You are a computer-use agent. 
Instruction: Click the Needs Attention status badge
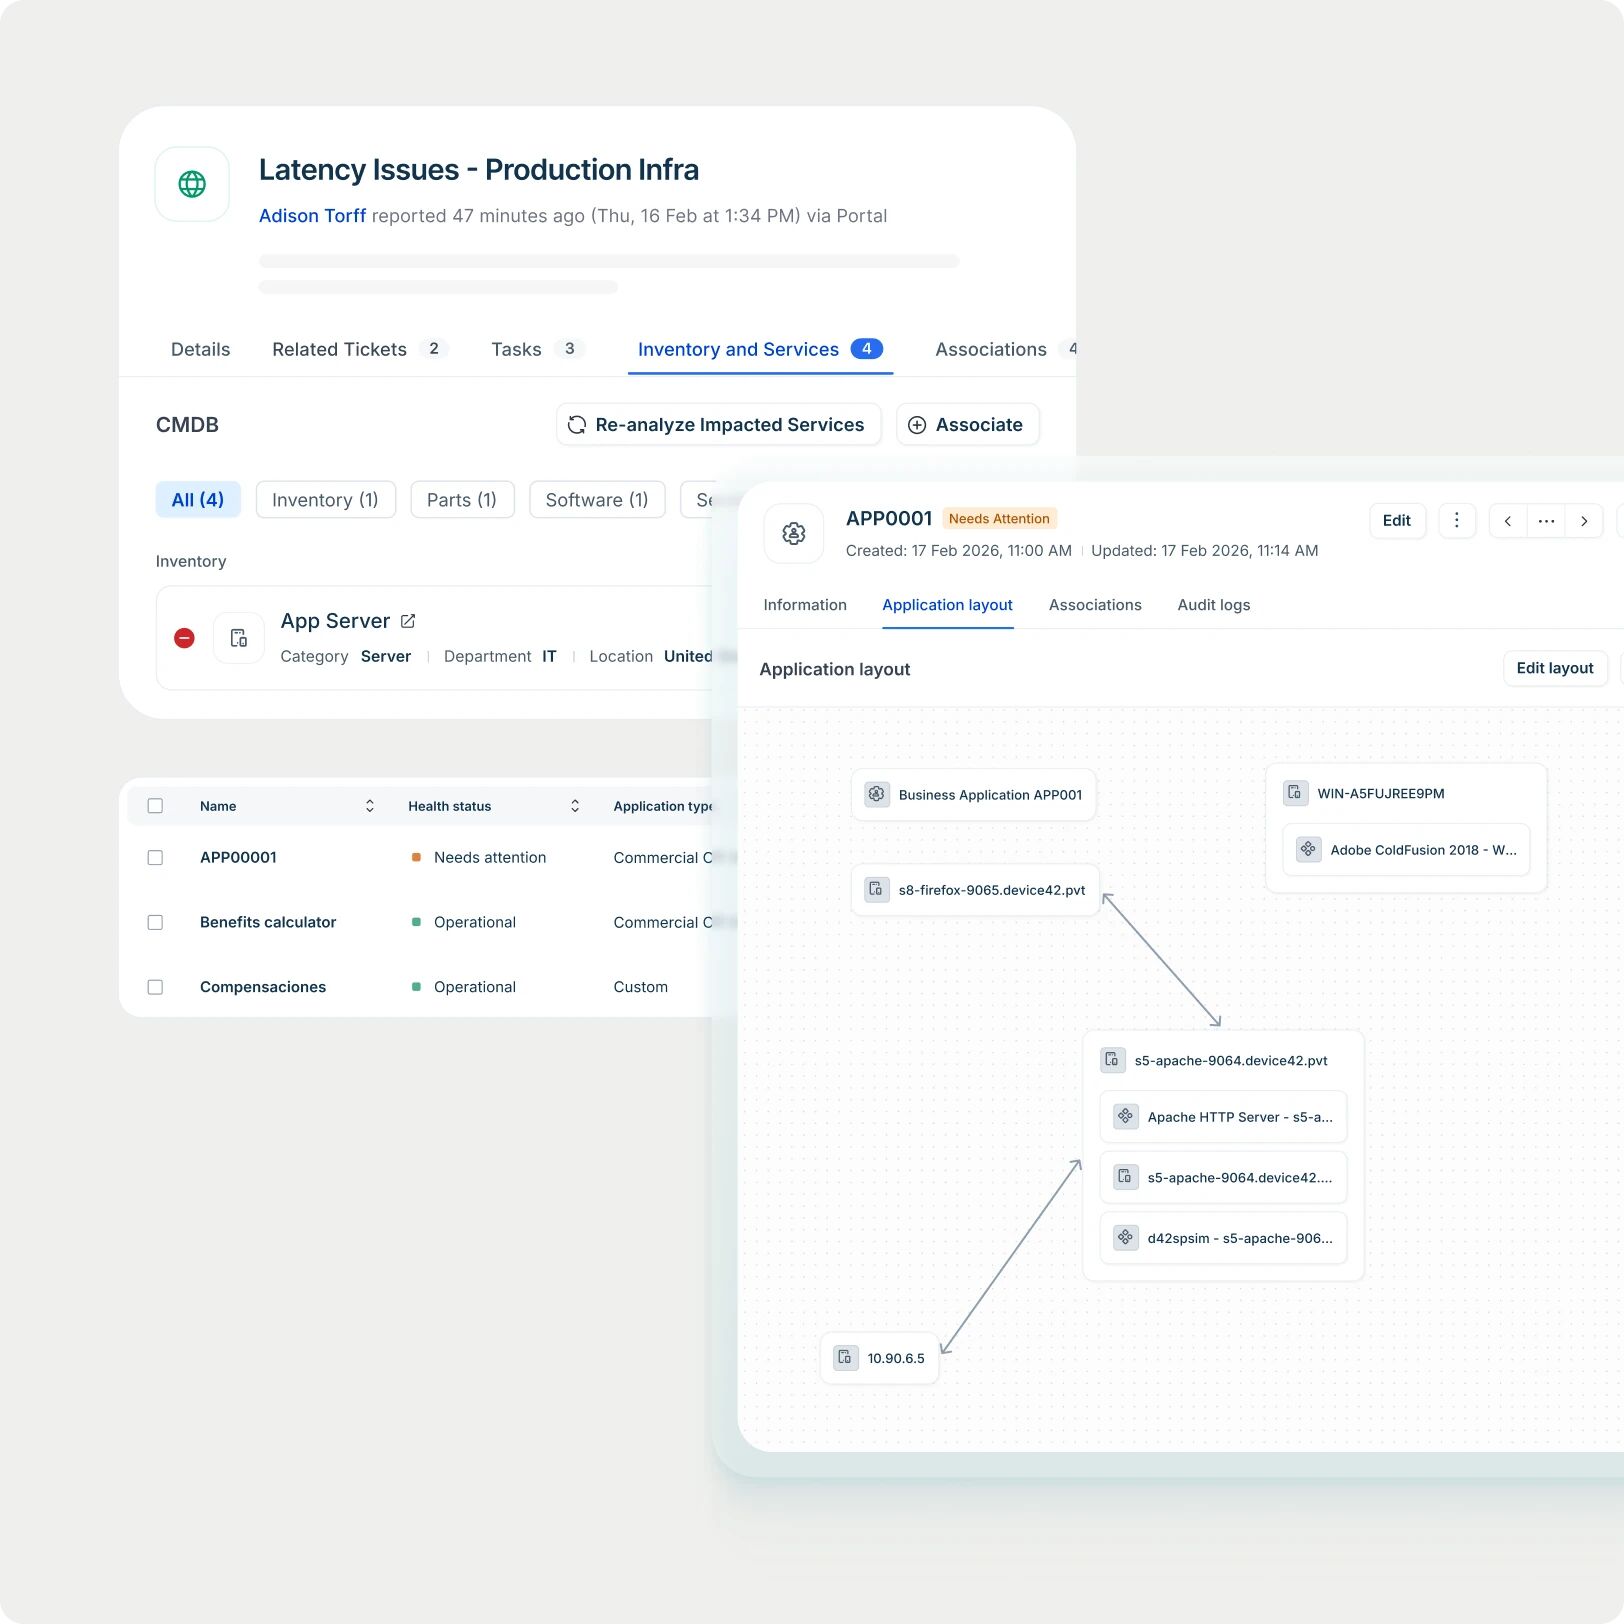999,518
